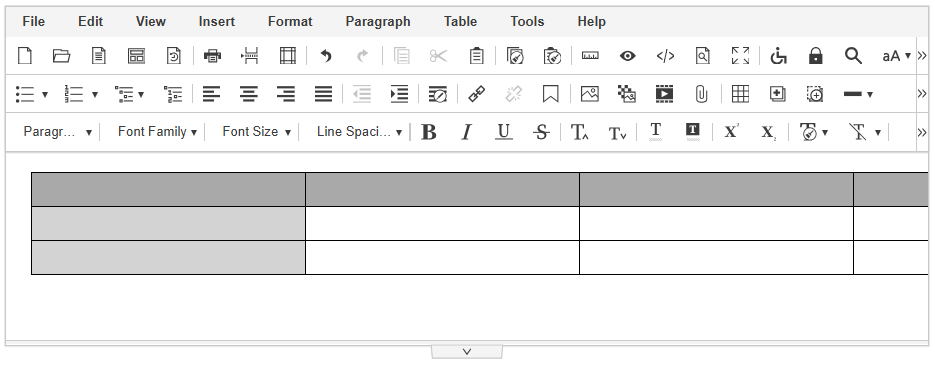The height and width of the screenshot is (377, 935).
Task: Open the Table menu
Action: click(460, 21)
